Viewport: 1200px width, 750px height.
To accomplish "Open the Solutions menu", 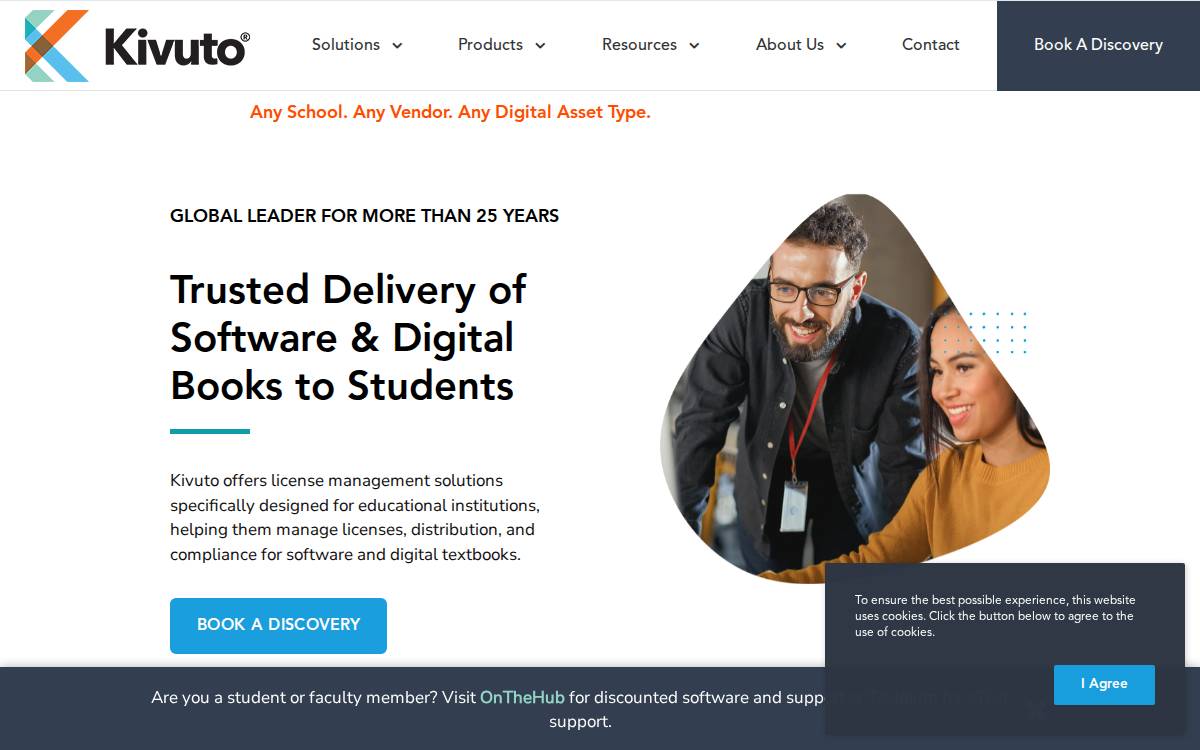I will (345, 45).
